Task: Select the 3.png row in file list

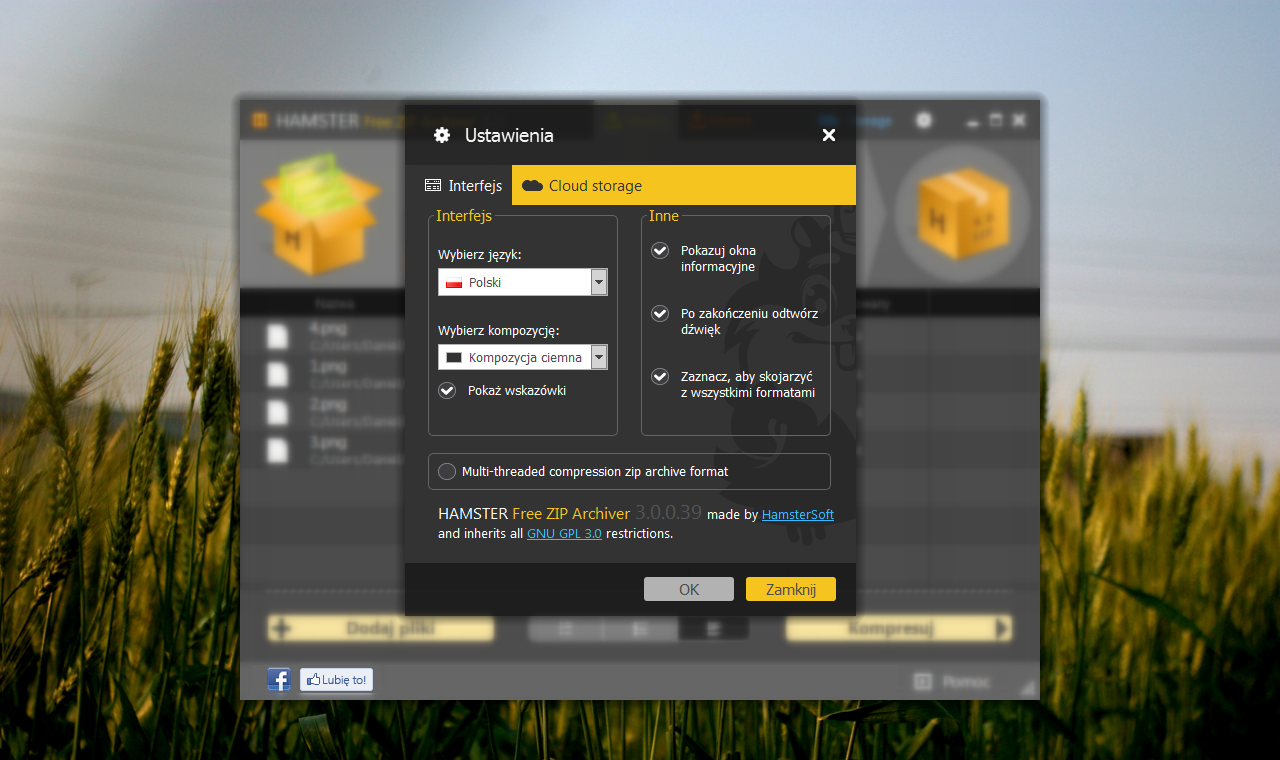Action: [322, 450]
